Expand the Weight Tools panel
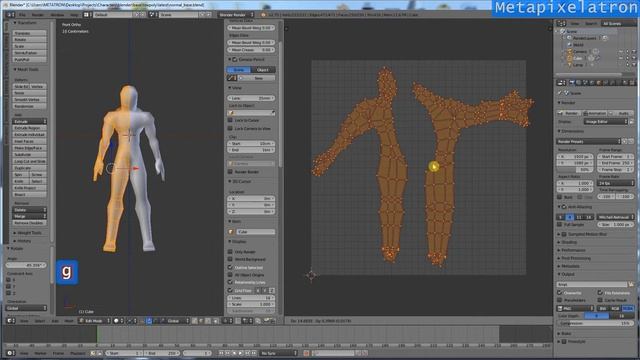The height and width of the screenshot is (360, 640). pyautogui.click(x=28, y=233)
